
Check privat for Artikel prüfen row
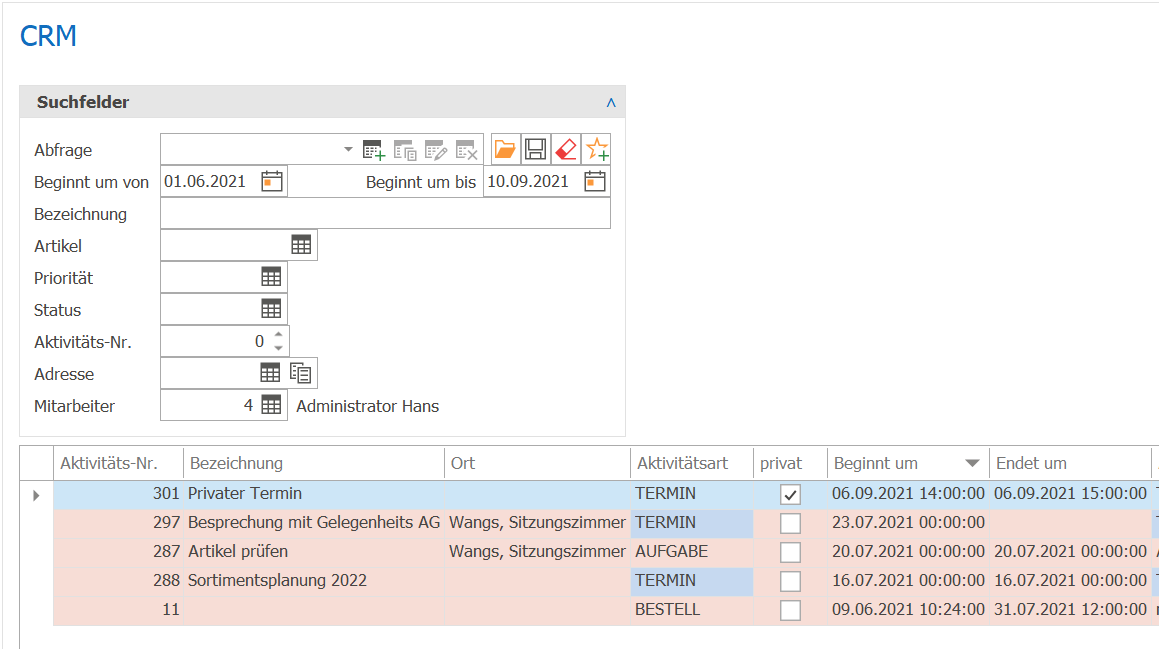(790, 552)
